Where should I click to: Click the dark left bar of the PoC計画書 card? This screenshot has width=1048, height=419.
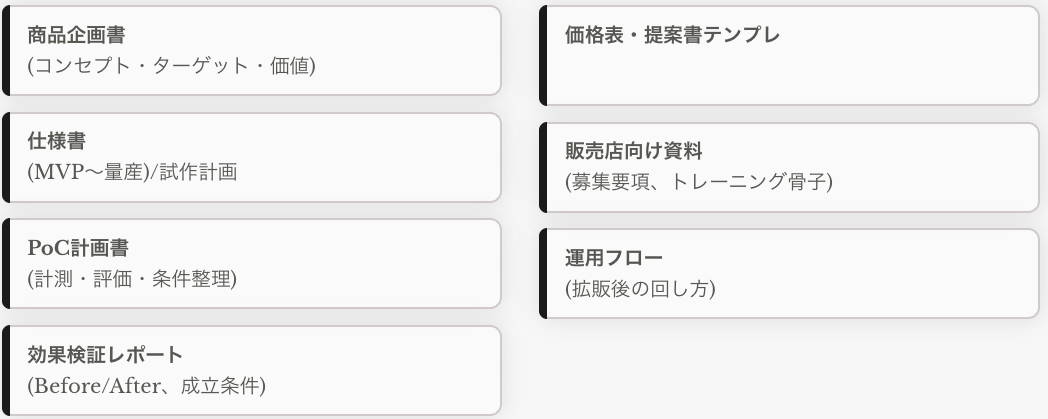5,264
